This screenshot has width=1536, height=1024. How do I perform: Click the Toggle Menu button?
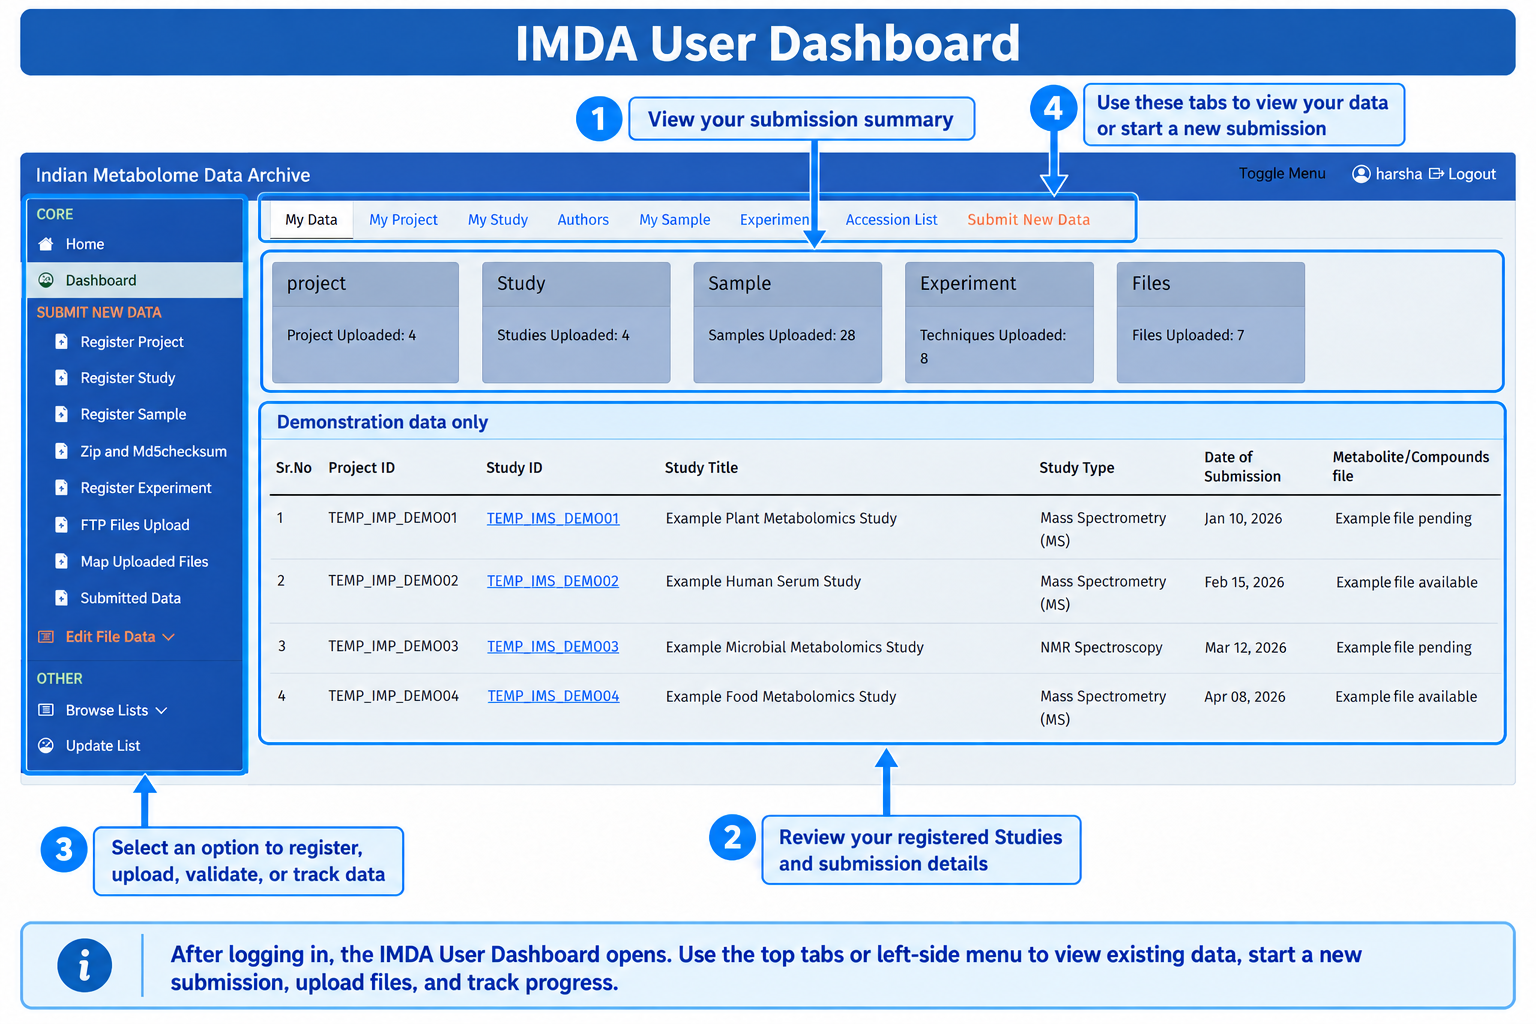(x=1282, y=174)
